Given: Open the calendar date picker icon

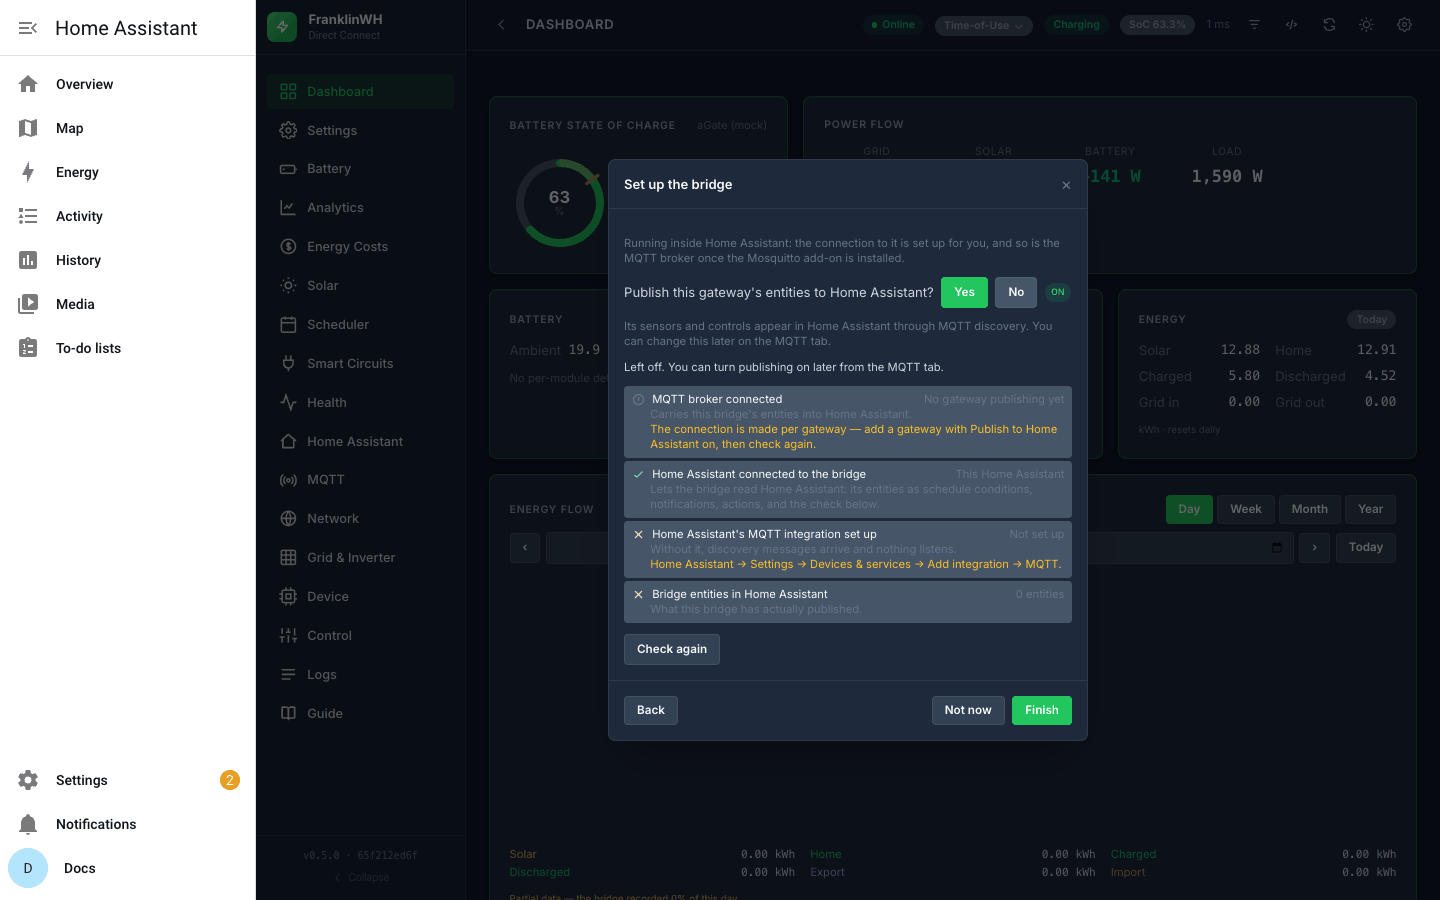Looking at the screenshot, I should [x=1277, y=547].
